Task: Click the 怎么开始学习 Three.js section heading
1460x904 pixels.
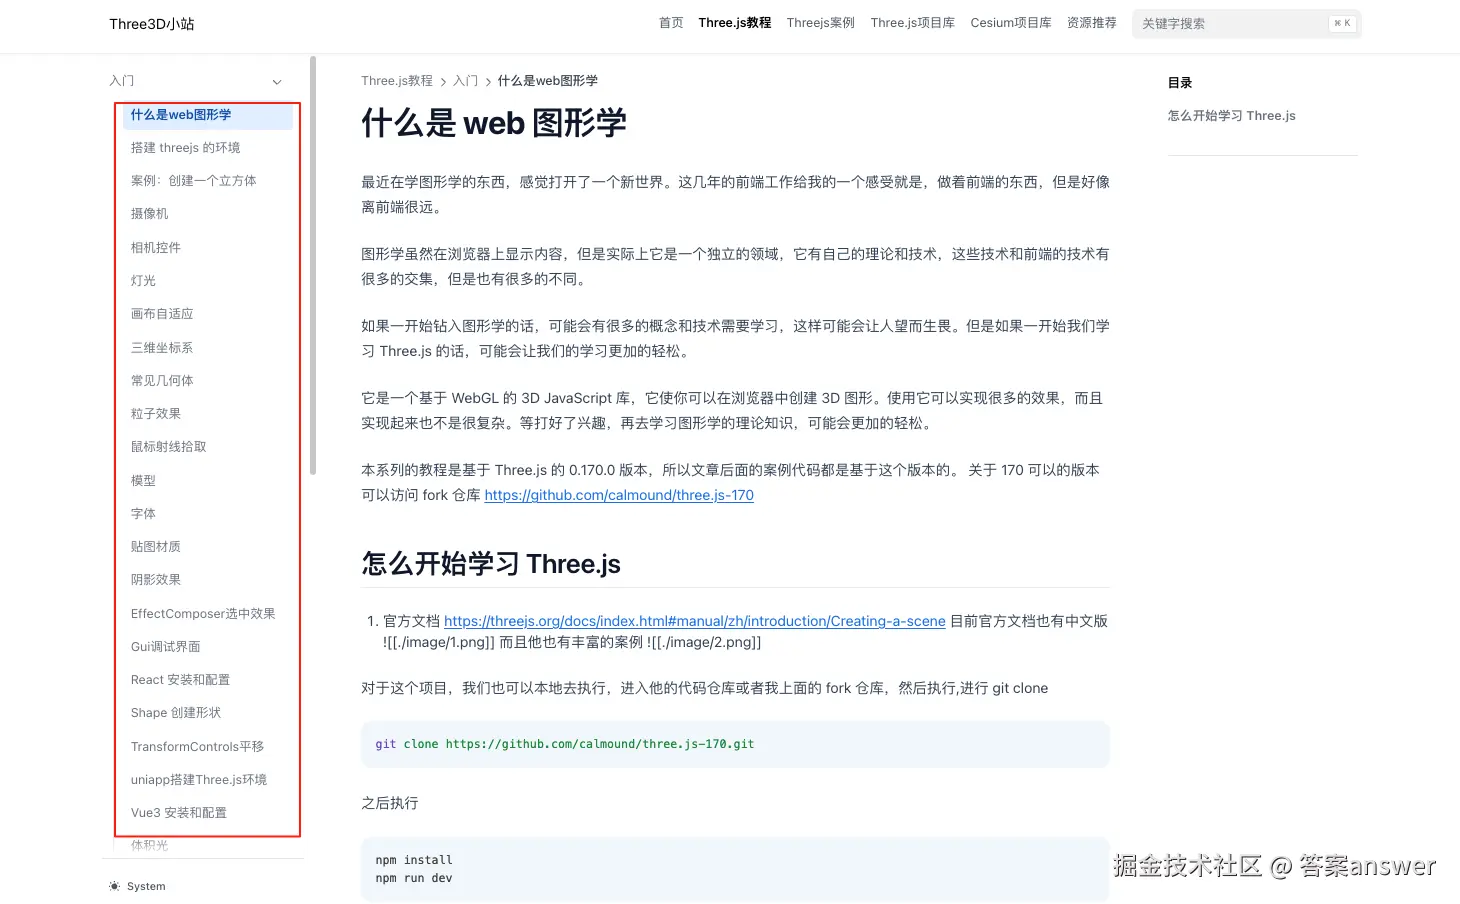Action: click(x=491, y=564)
